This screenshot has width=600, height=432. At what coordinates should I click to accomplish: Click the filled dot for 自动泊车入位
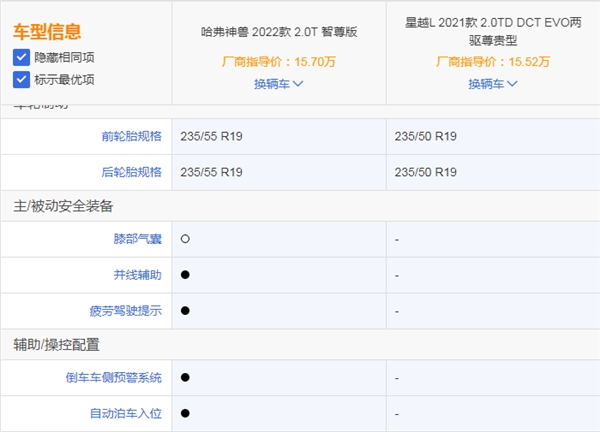186,413
